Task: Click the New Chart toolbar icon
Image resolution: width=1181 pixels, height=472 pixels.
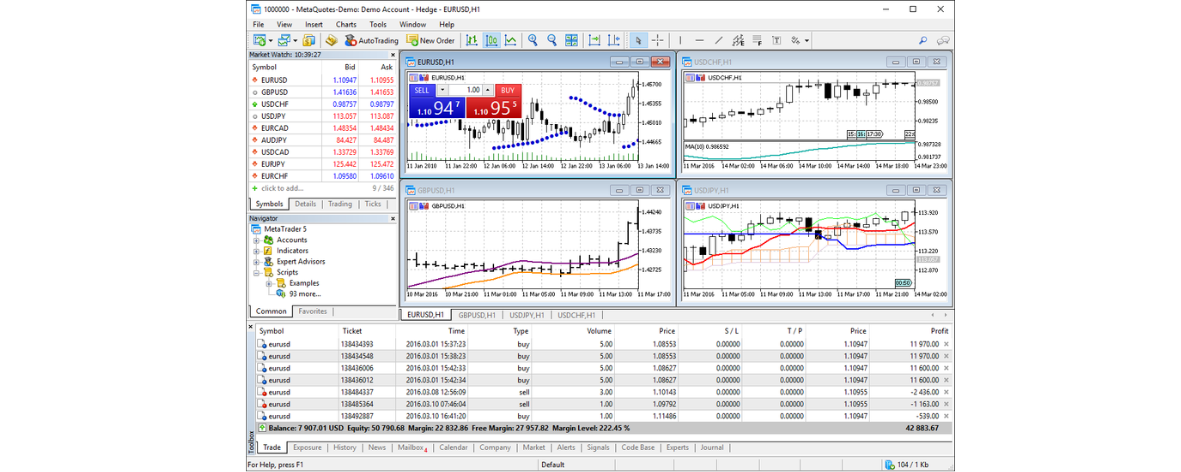Action: click(x=259, y=40)
